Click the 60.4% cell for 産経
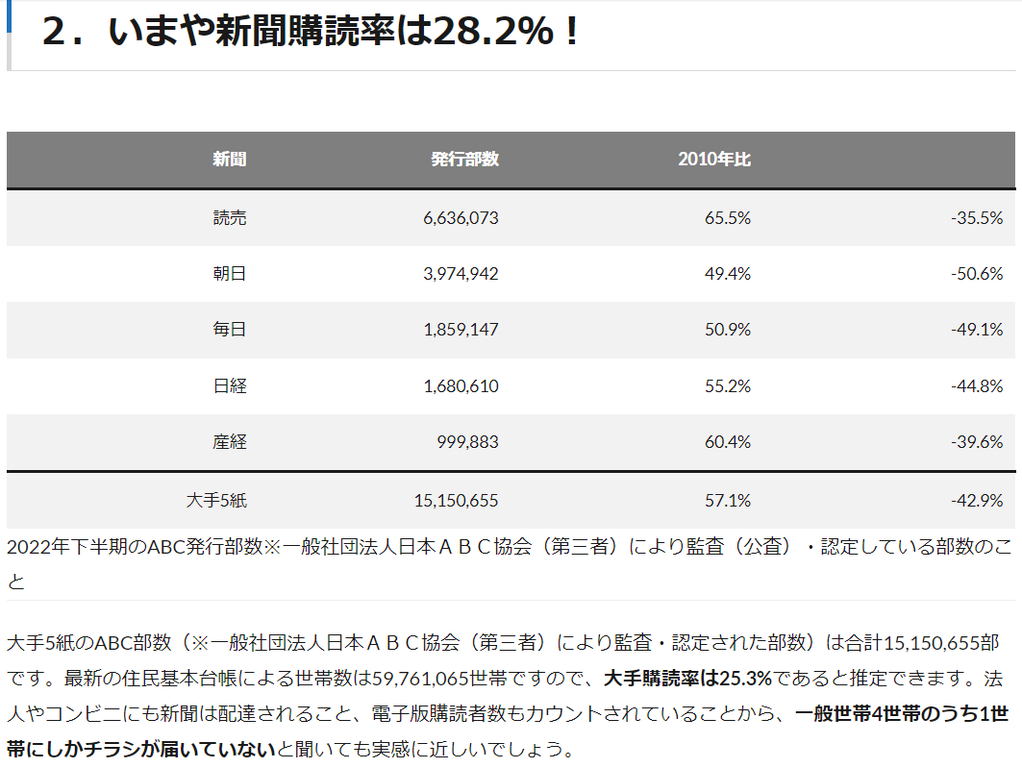This screenshot has height=768, width=1022. (x=727, y=442)
